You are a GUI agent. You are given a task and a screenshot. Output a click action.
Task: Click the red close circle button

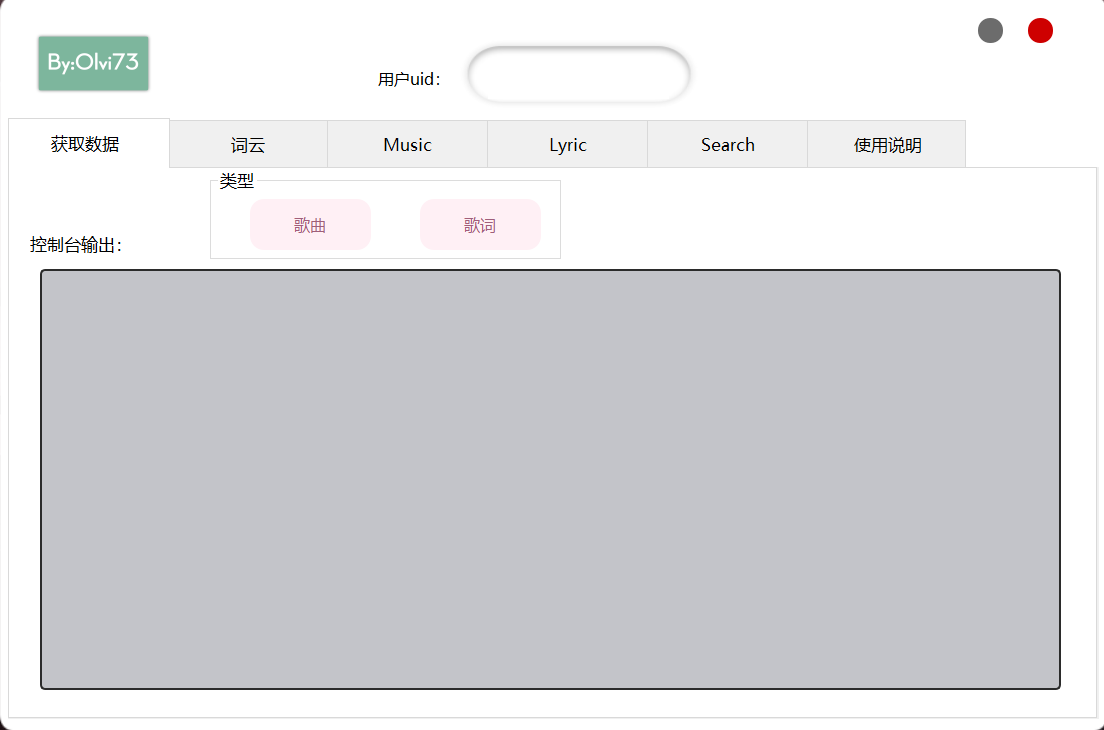(1040, 31)
